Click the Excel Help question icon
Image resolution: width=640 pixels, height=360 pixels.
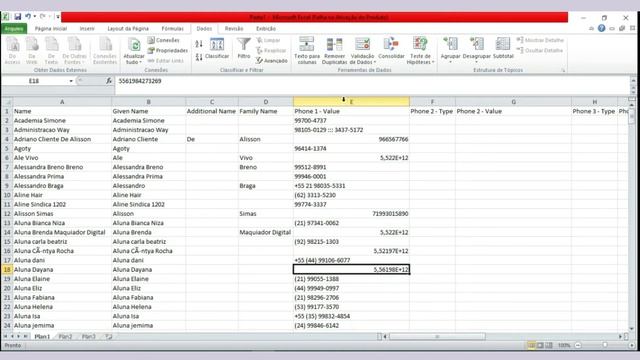click(x=601, y=28)
